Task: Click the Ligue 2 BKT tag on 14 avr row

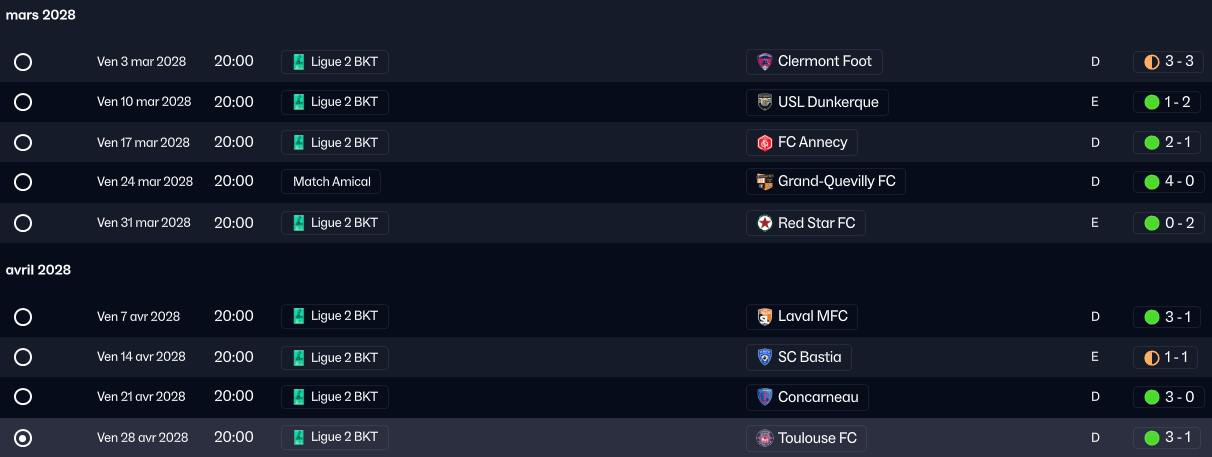Action: [334, 357]
